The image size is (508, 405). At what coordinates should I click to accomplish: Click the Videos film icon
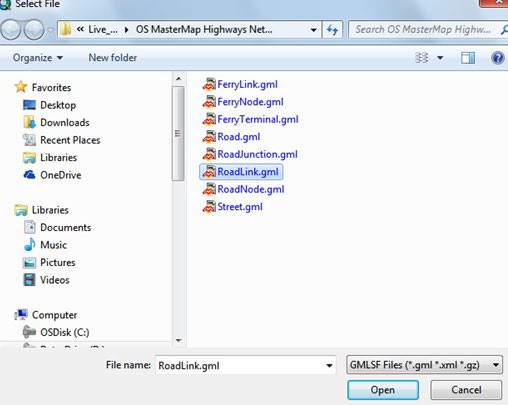click(x=29, y=280)
